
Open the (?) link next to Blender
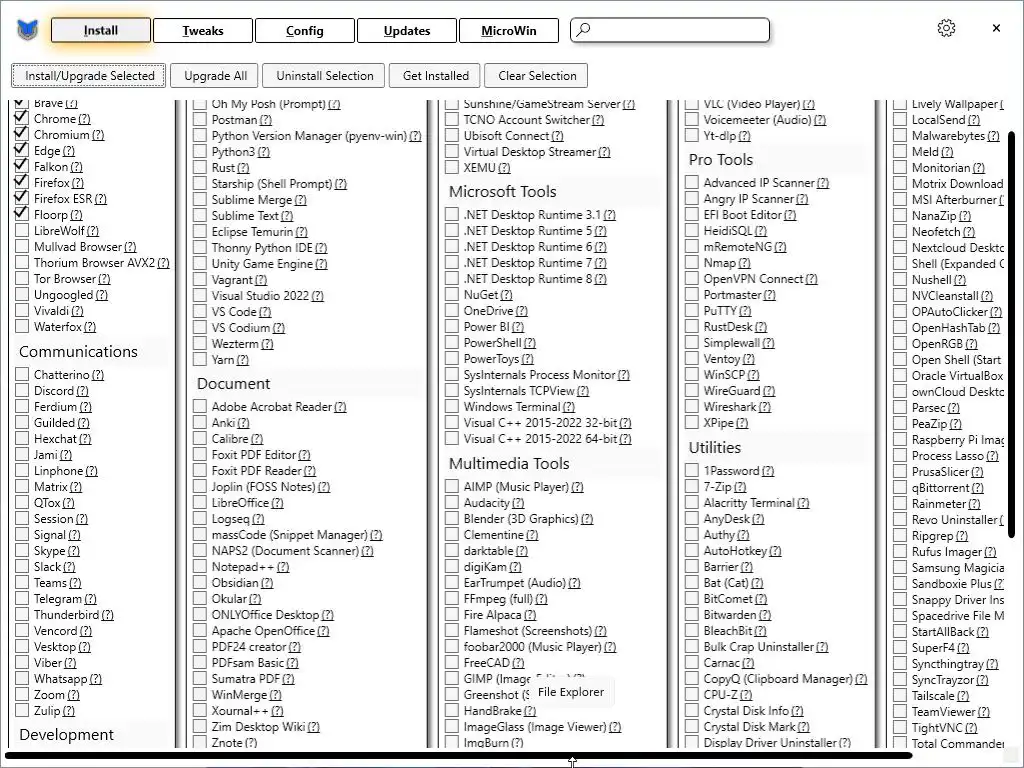[587, 519]
